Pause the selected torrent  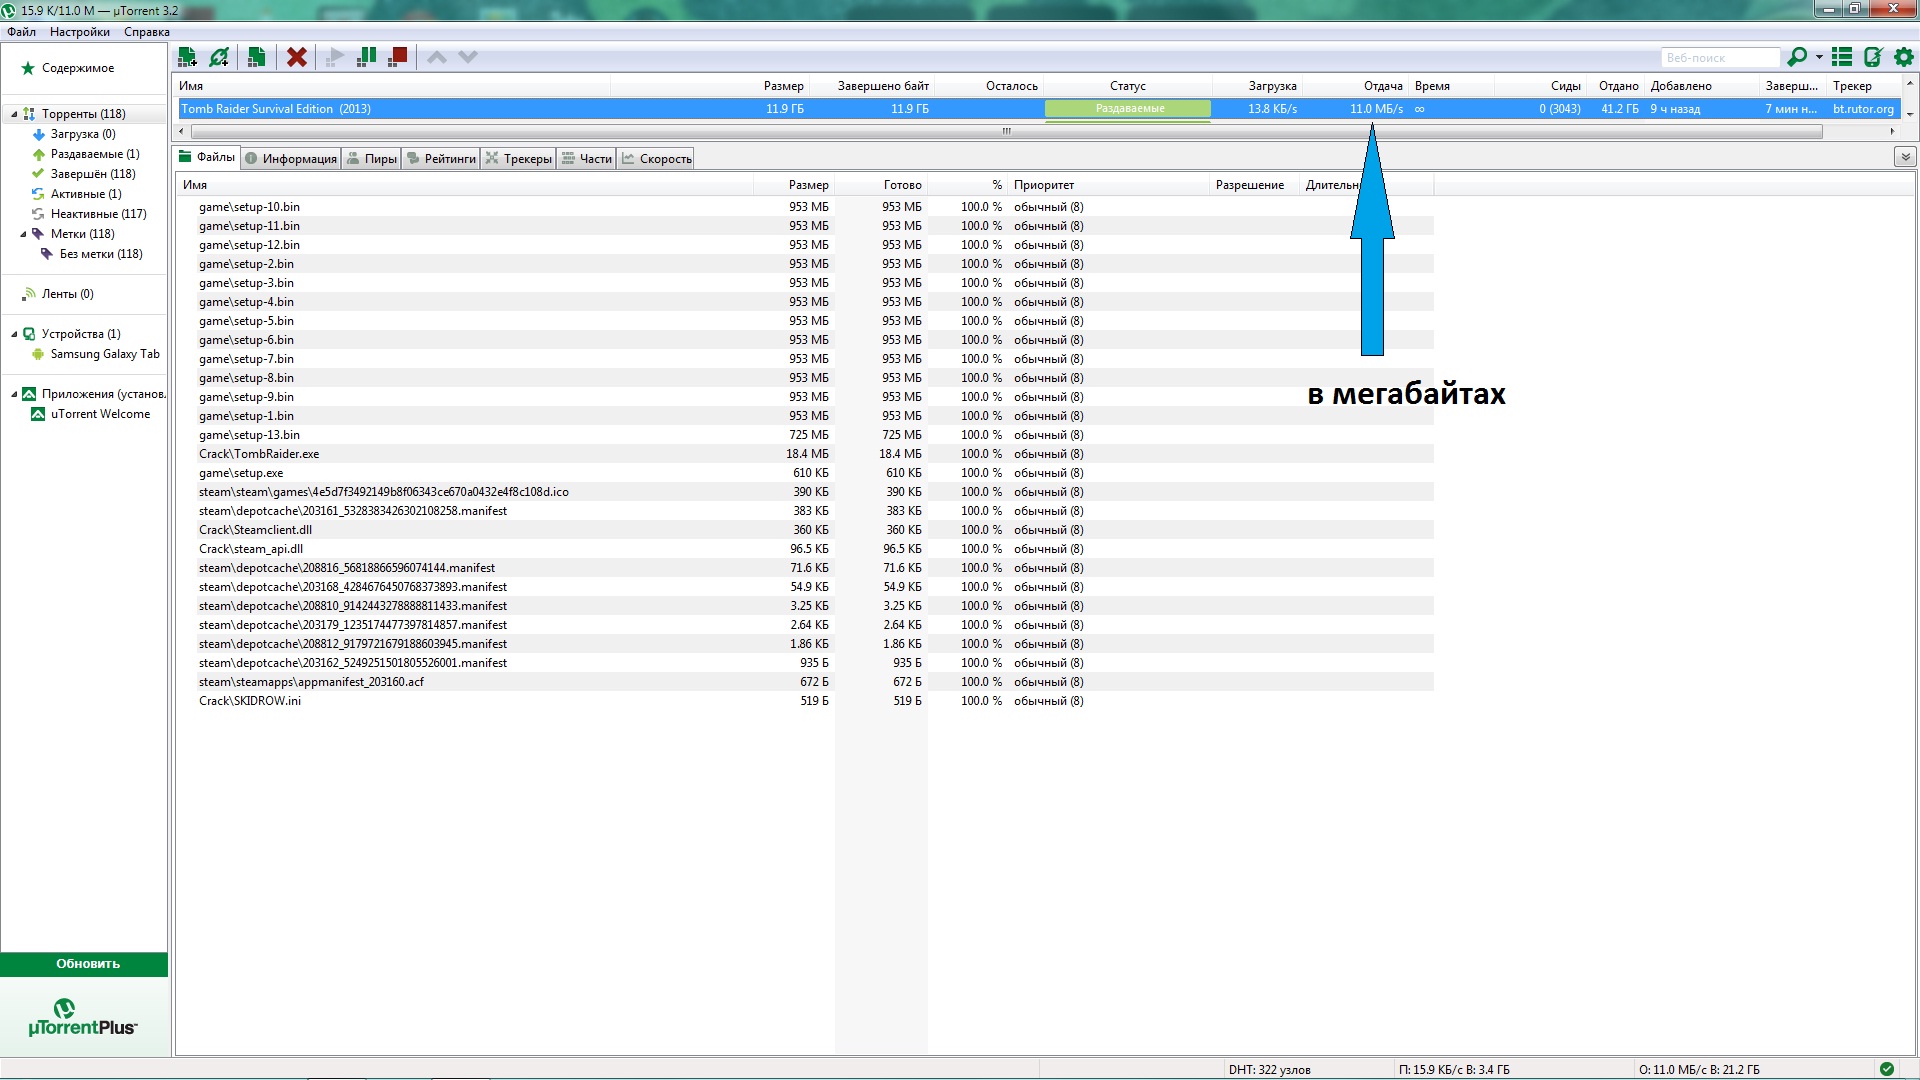pos(367,57)
